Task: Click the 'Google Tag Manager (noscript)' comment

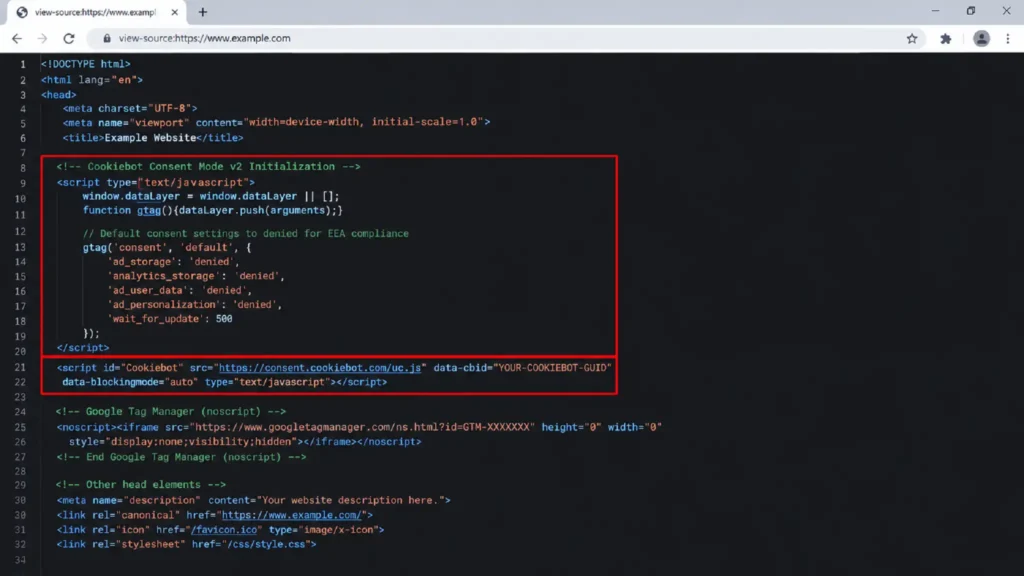Action: coord(173,411)
